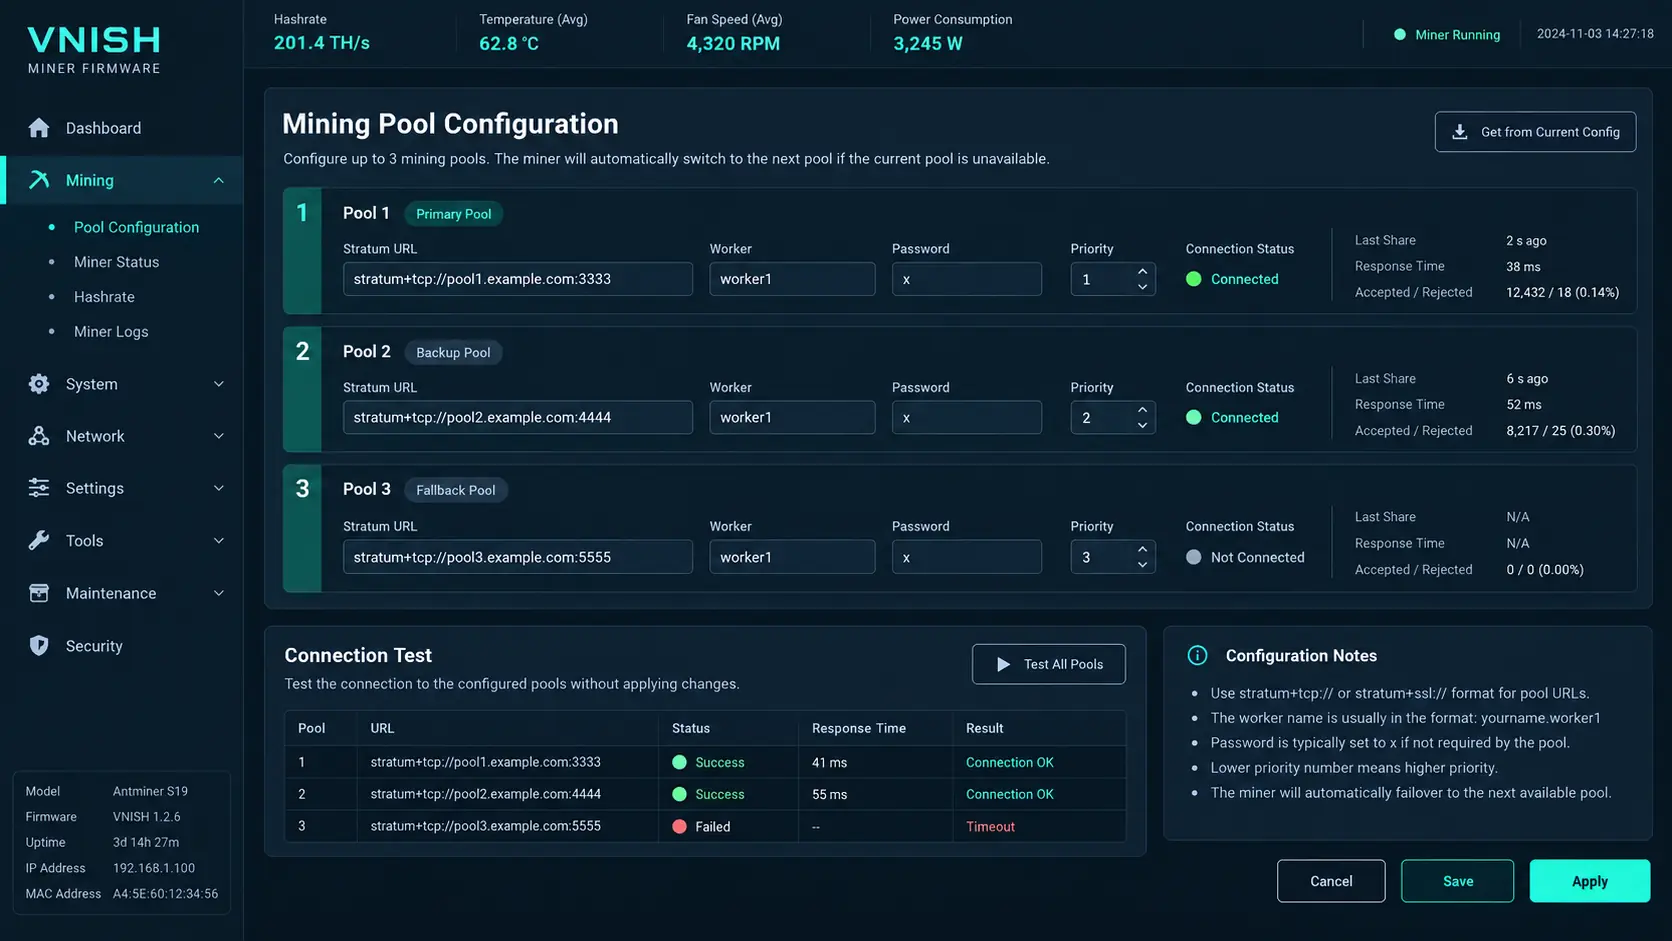1672x941 pixels.
Task: Click Pool 3 grey Not Connected dot
Action: coord(1194,557)
